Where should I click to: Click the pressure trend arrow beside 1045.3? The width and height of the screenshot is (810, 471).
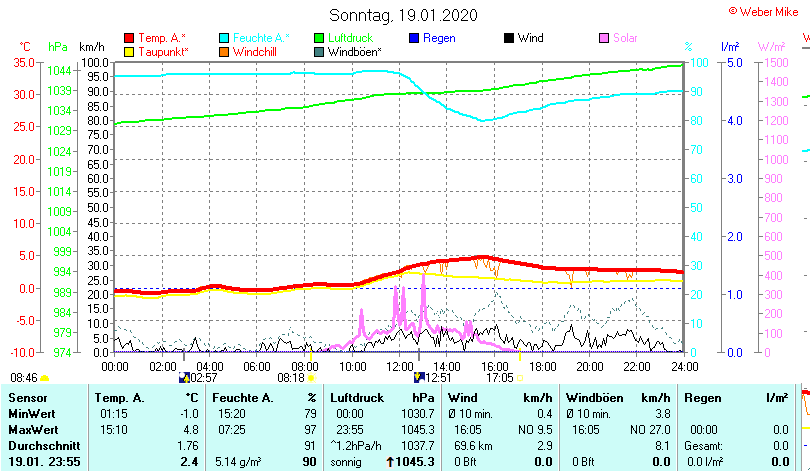(391, 462)
